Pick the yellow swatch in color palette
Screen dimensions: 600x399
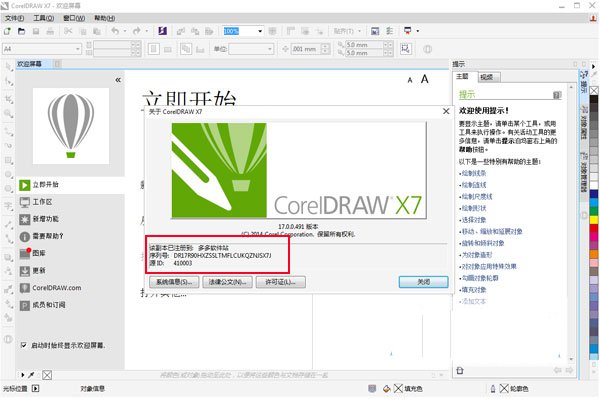(594, 220)
